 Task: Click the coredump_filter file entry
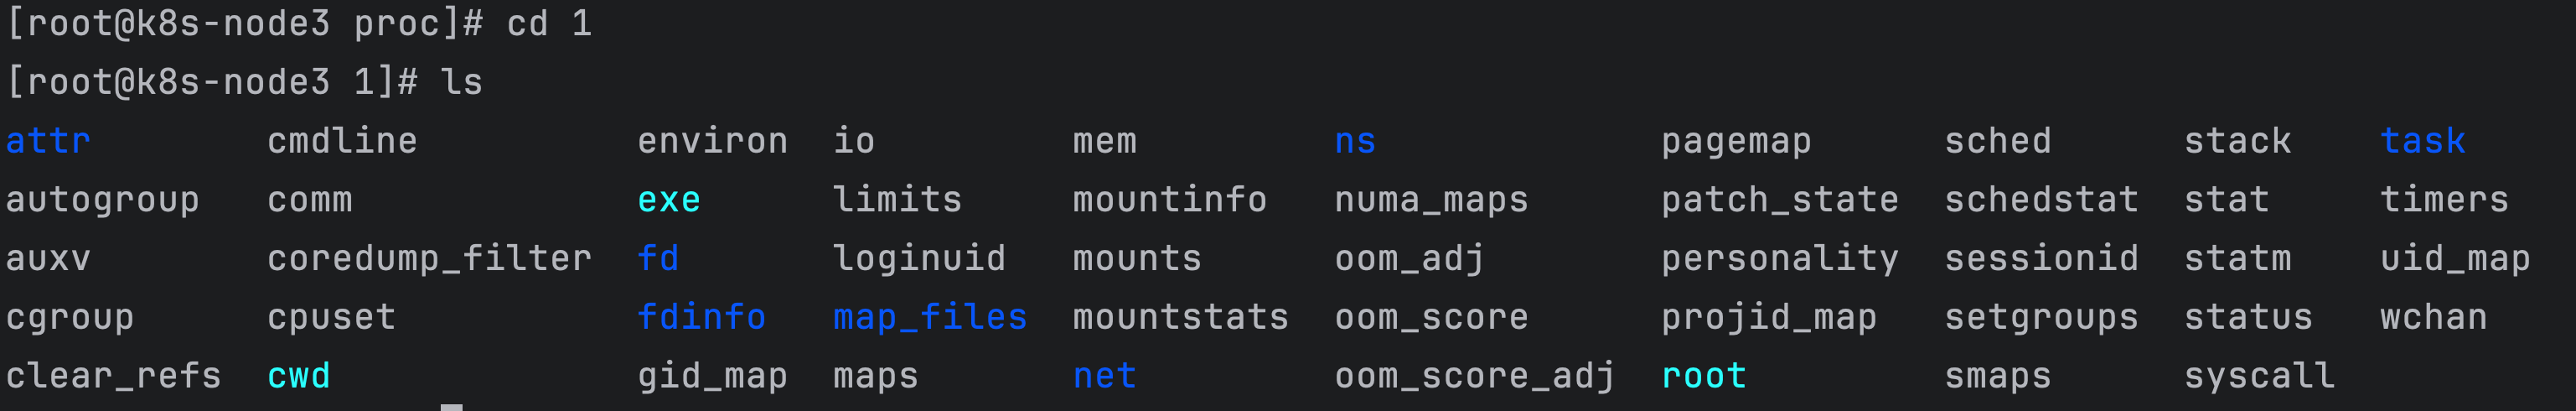(429, 259)
